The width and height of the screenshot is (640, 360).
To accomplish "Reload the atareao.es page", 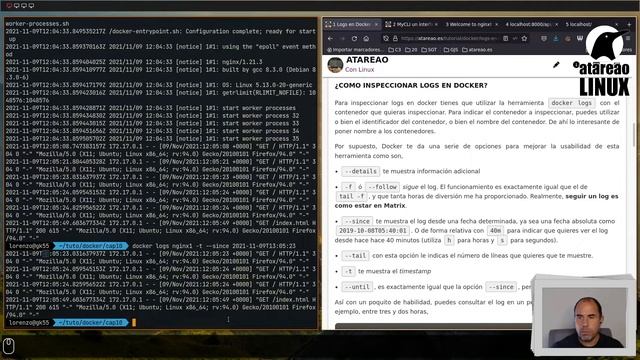I will pyautogui.click(x=354, y=38).
